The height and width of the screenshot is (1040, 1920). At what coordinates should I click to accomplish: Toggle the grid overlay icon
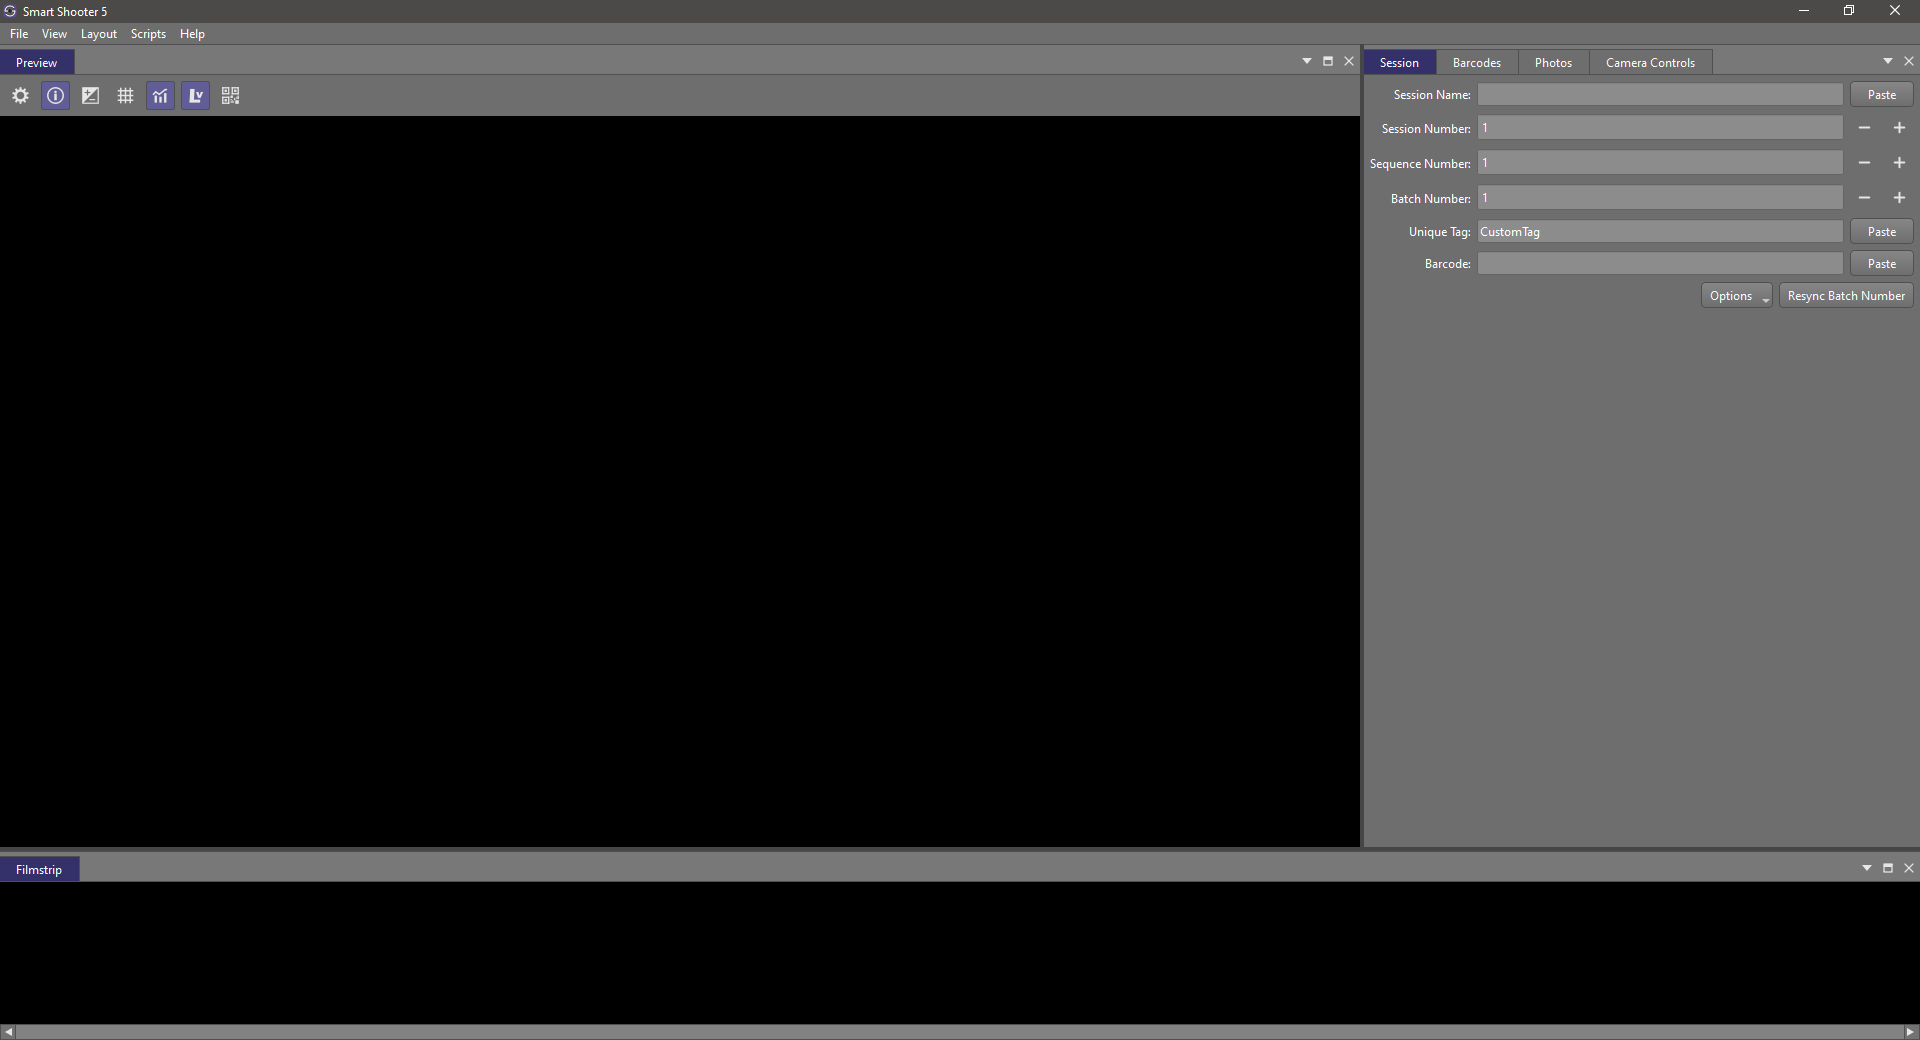(125, 96)
